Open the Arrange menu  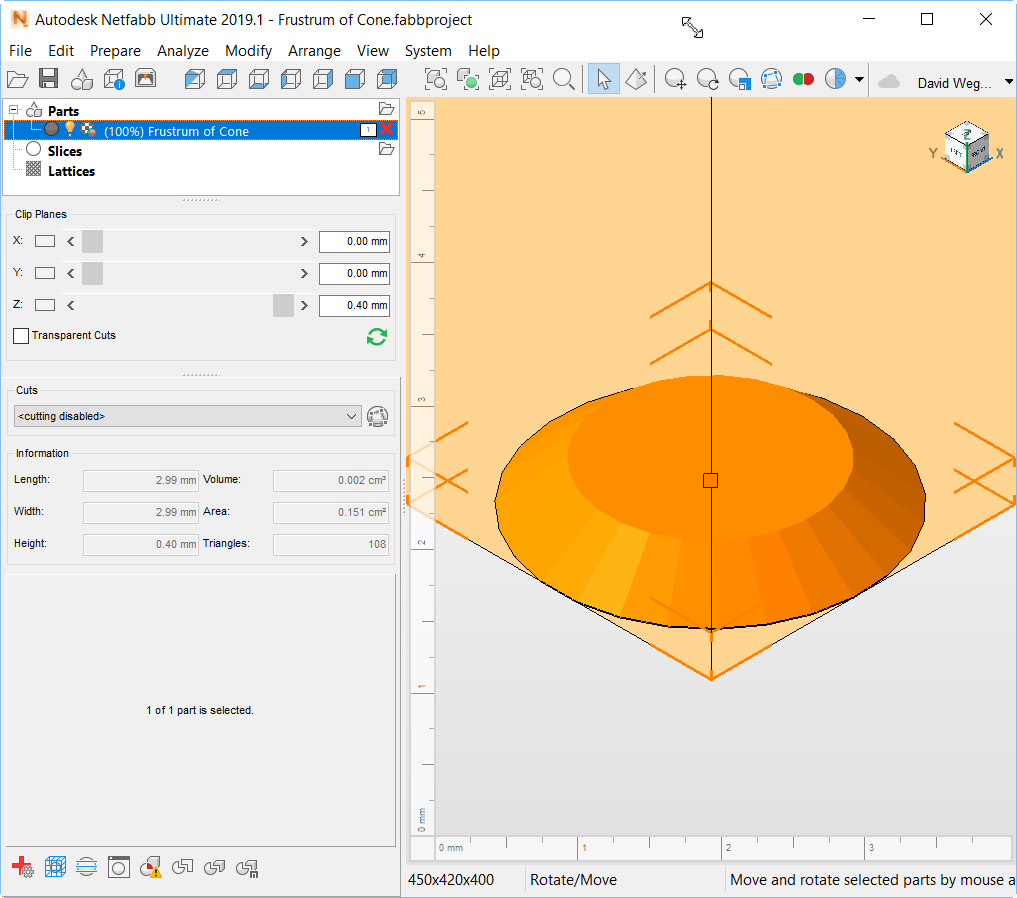tap(314, 50)
